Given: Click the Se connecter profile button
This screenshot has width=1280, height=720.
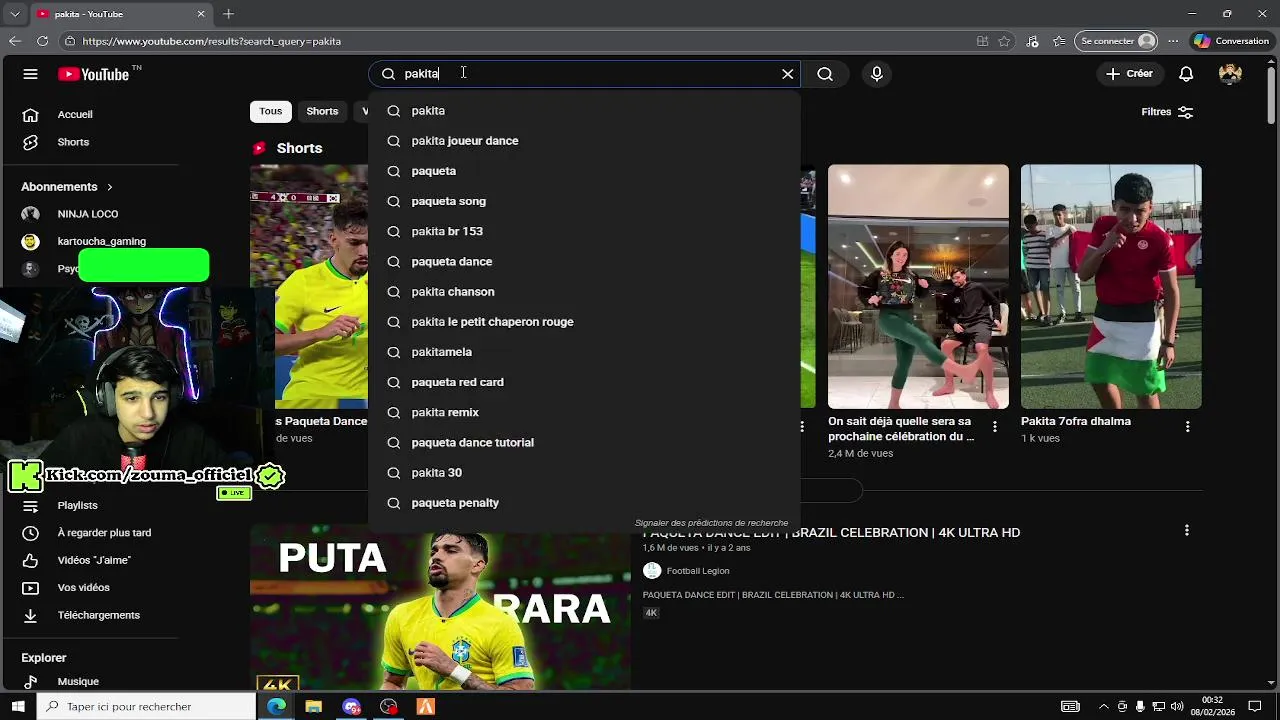Looking at the screenshot, I should tap(1118, 41).
